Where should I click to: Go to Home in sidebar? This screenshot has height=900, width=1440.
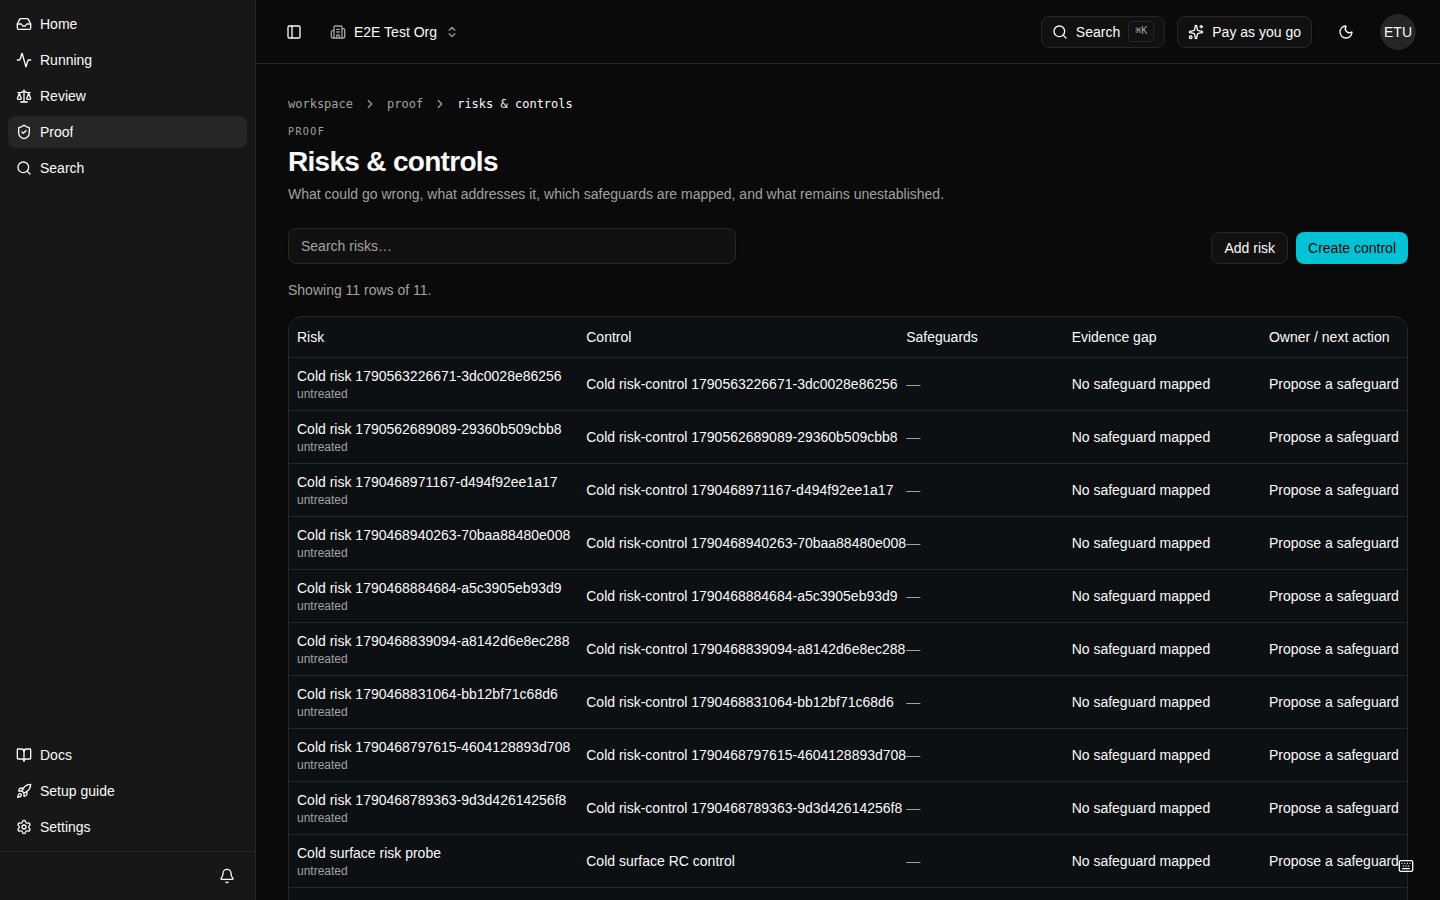click(127, 24)
